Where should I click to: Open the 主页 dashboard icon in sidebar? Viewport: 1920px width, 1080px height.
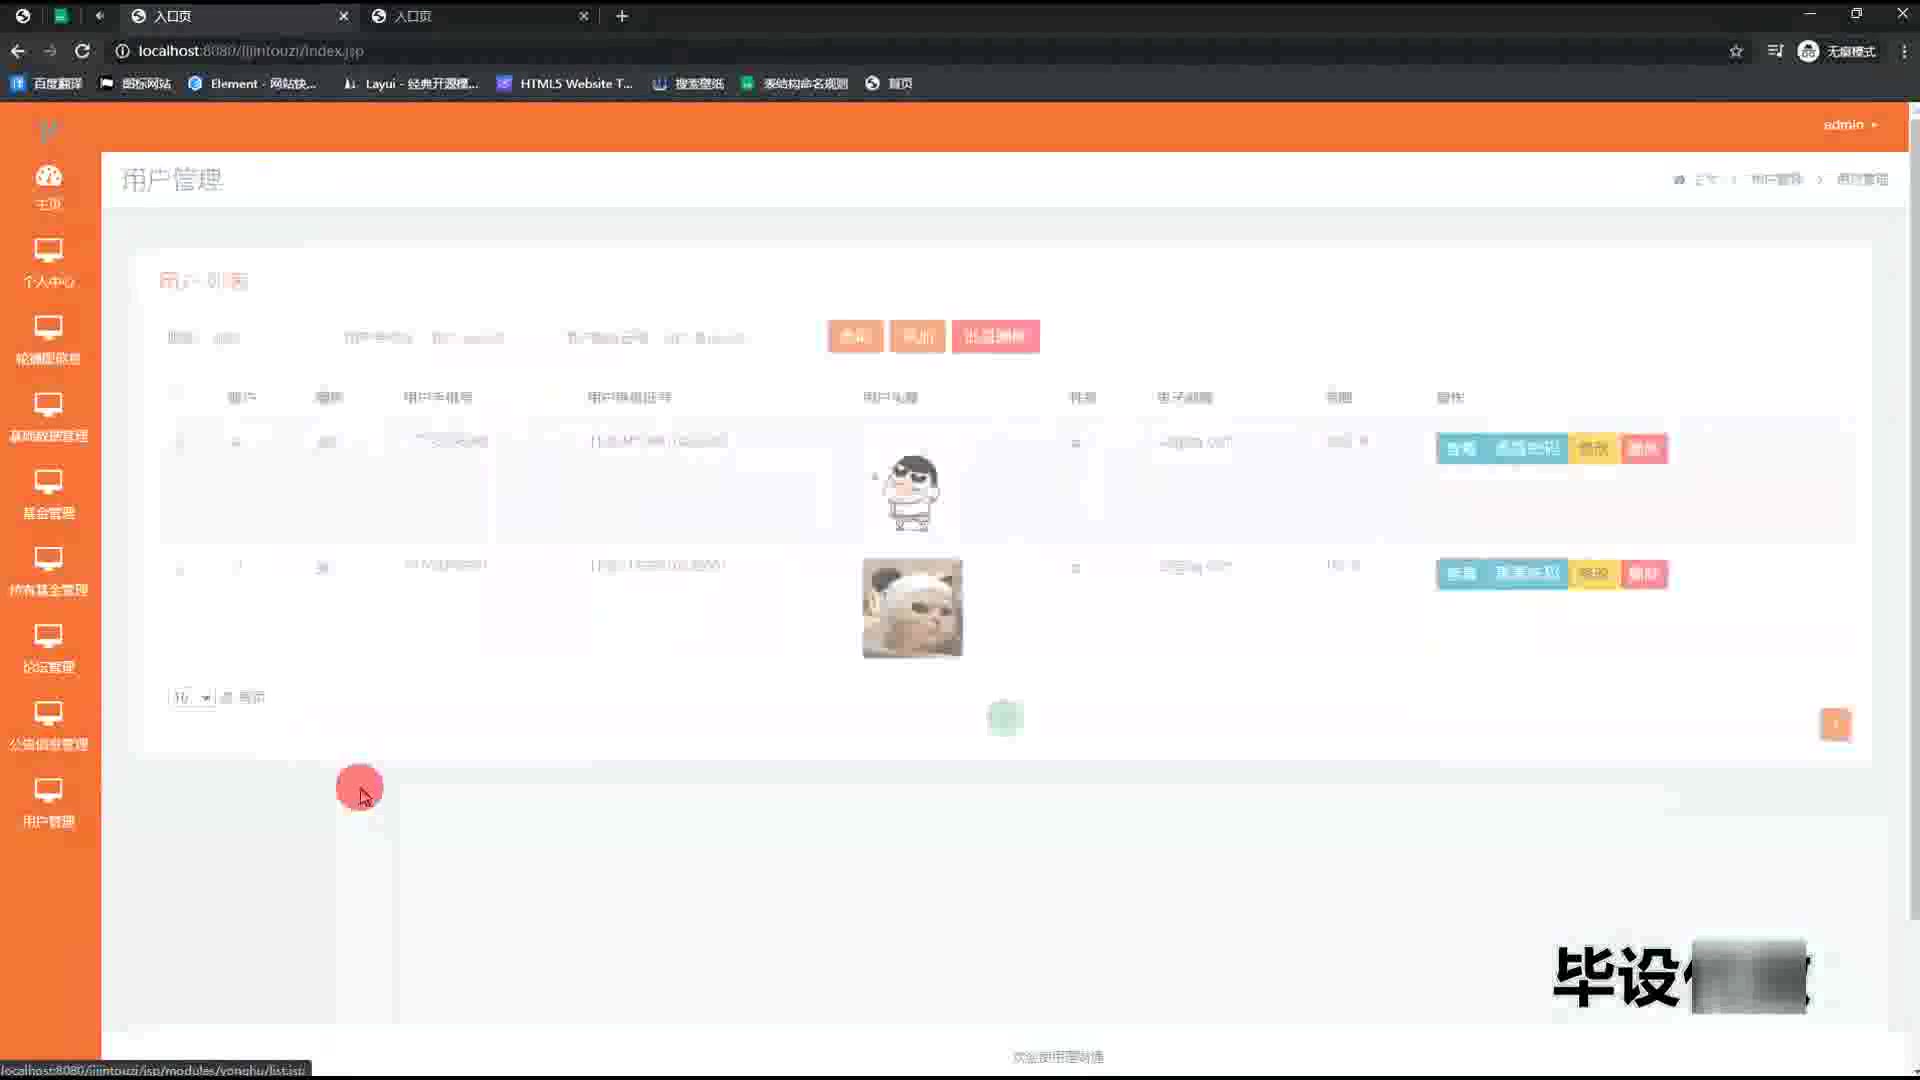coord(48,178)
